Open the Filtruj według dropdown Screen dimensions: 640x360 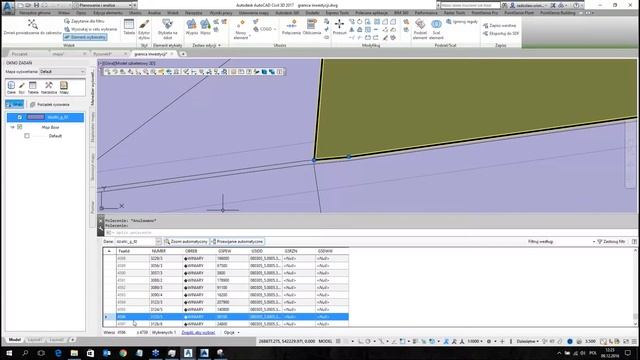[594, 242]
